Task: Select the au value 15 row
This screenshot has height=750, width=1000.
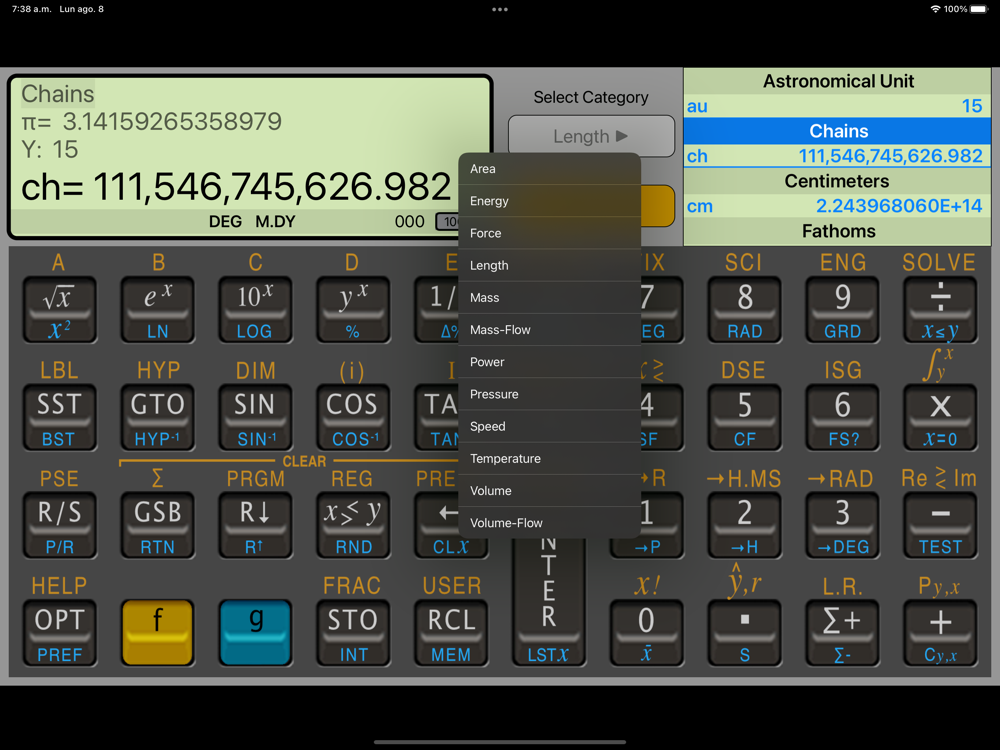Action: coord(837,106)
